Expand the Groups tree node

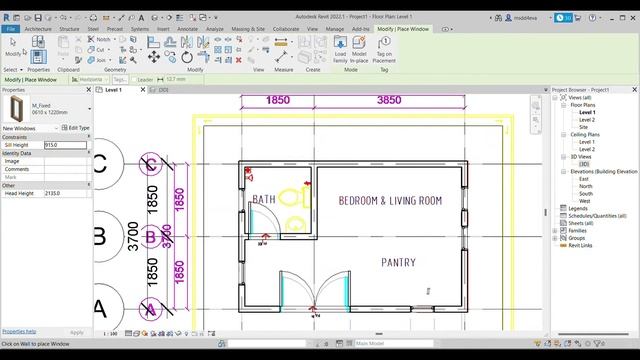555,238
